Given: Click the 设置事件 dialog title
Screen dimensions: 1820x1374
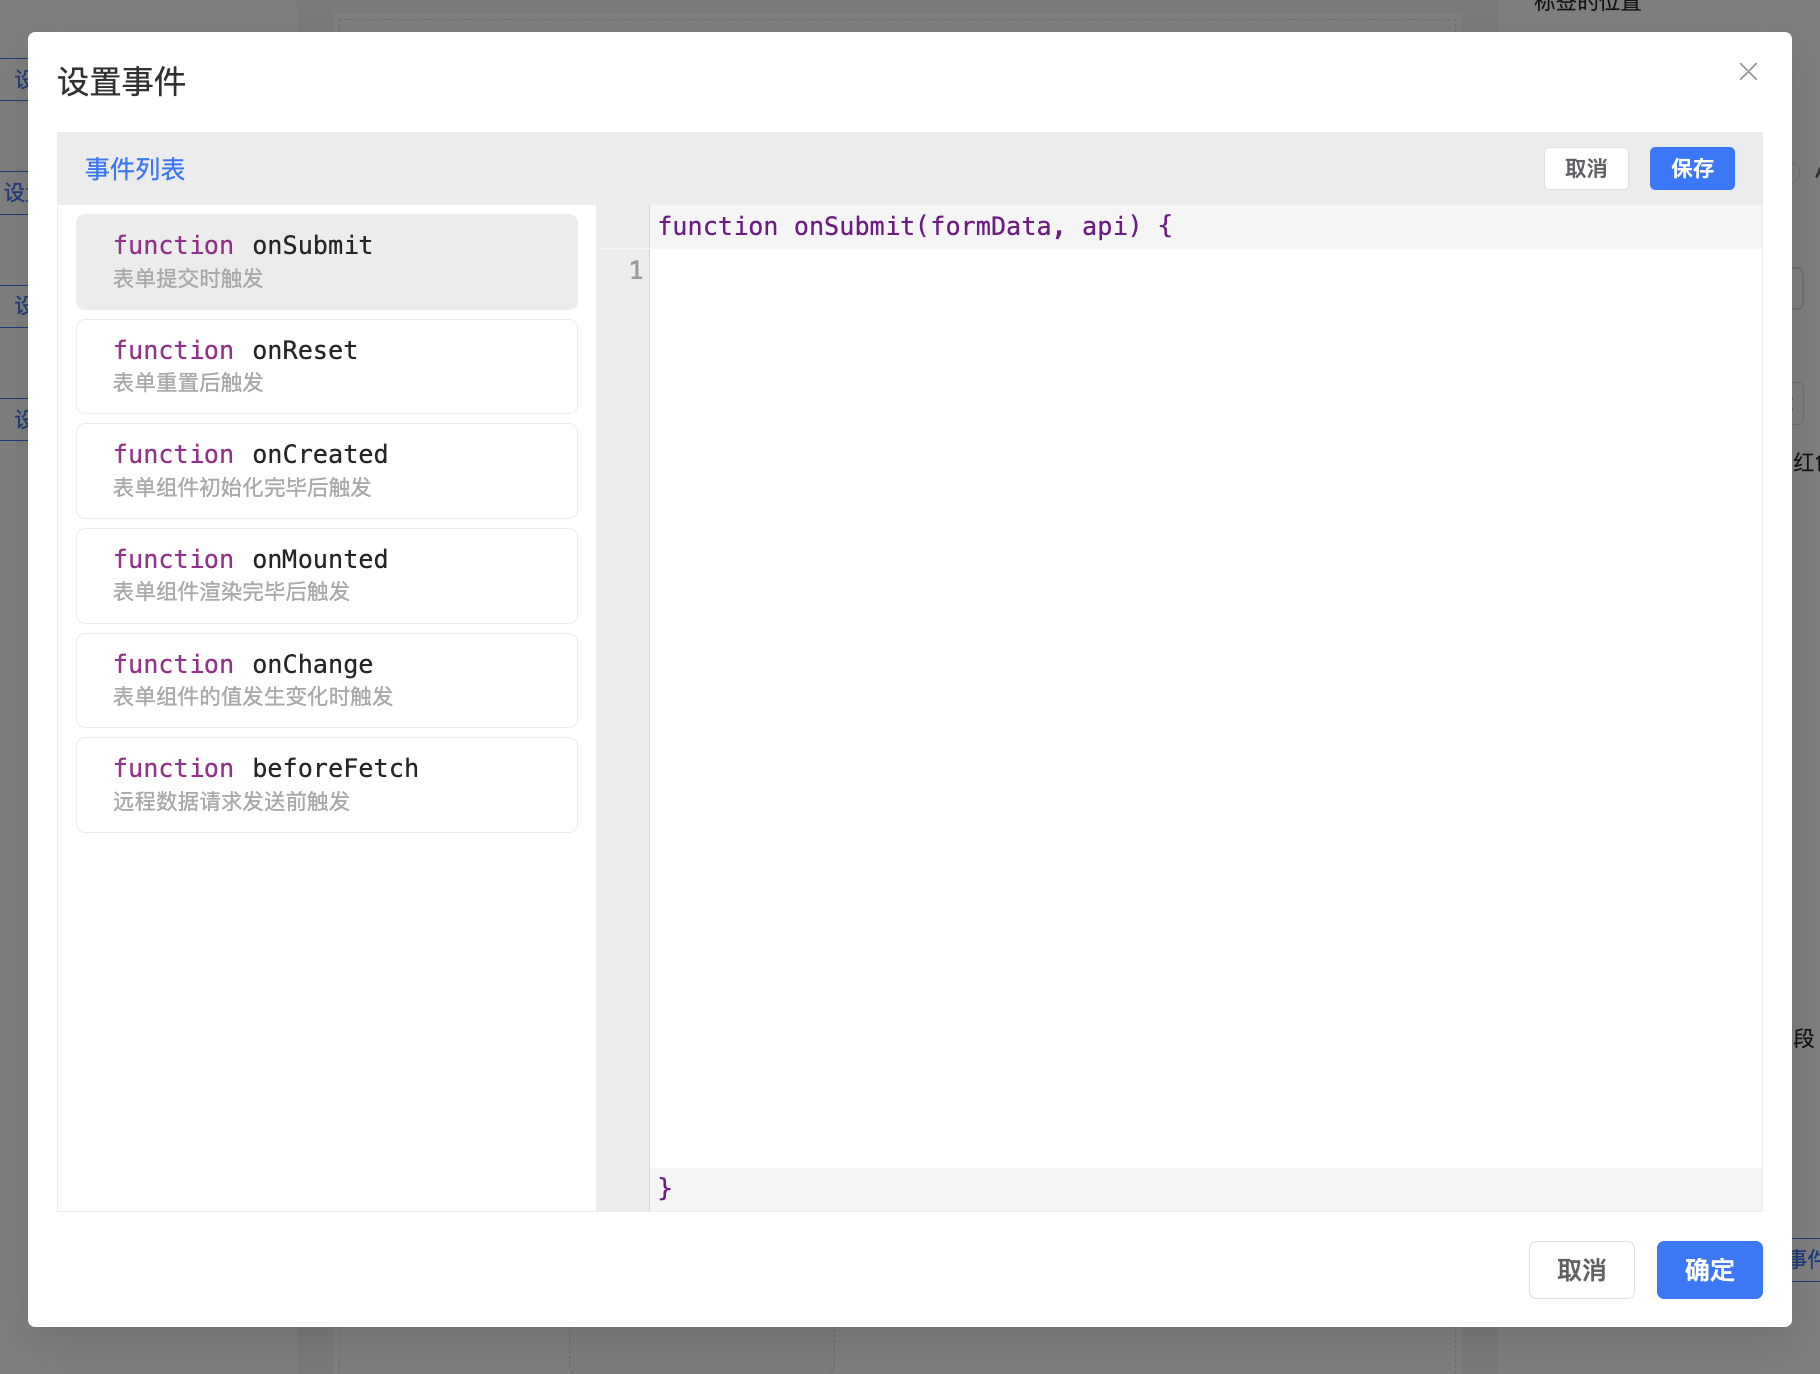Looking at the screenshot, I should [x=122, y=82].
